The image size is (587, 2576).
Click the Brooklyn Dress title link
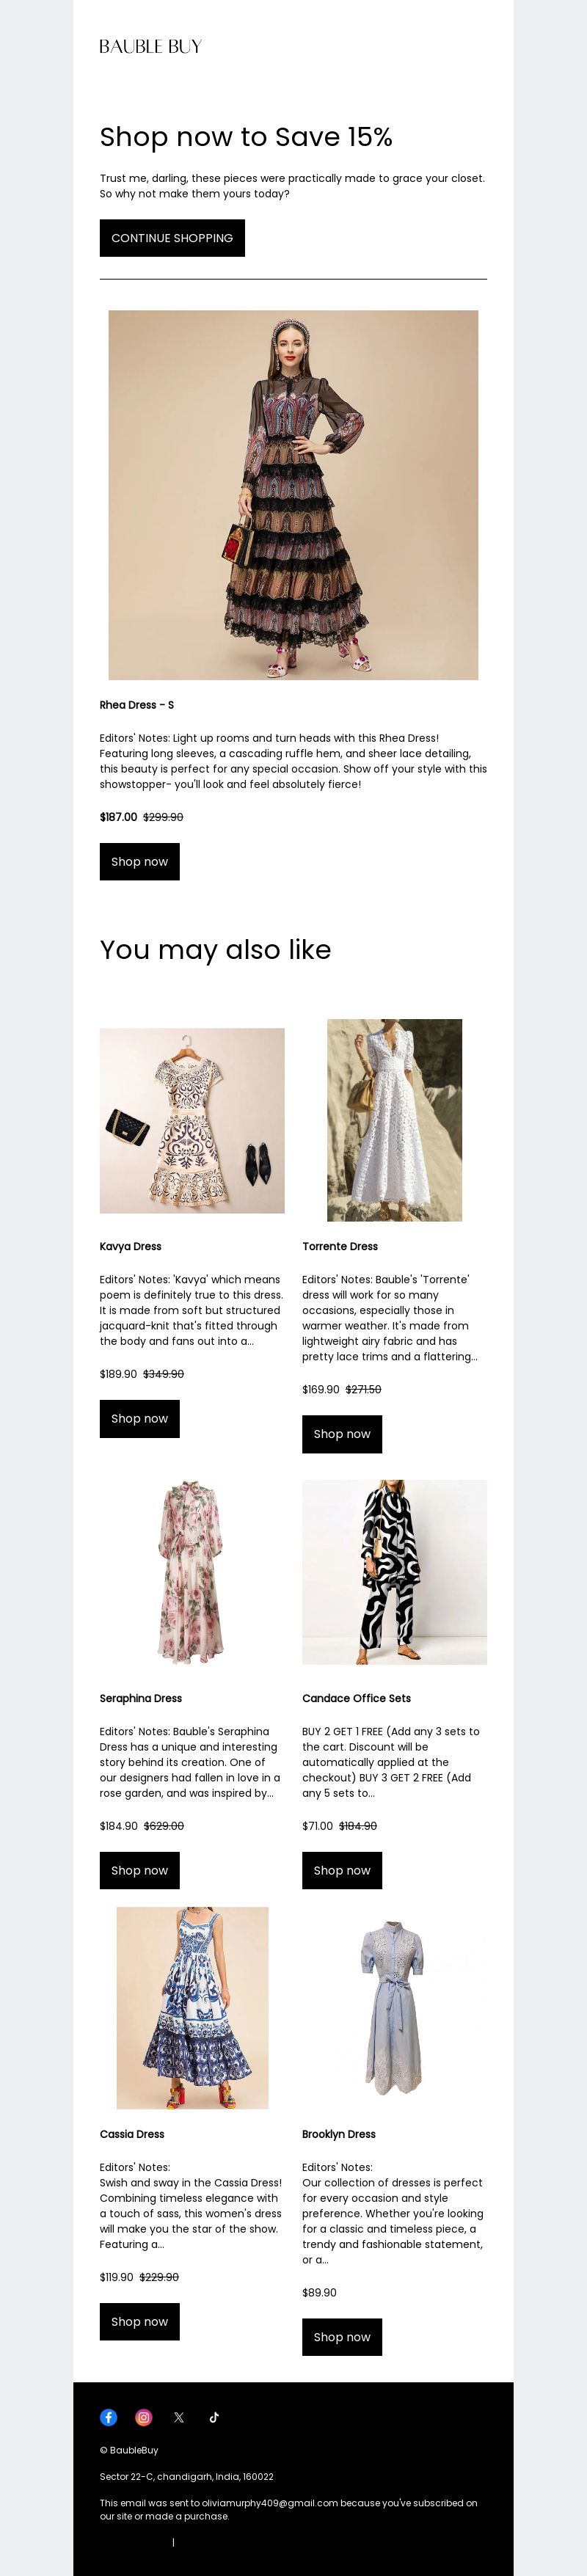(339, 2134)
